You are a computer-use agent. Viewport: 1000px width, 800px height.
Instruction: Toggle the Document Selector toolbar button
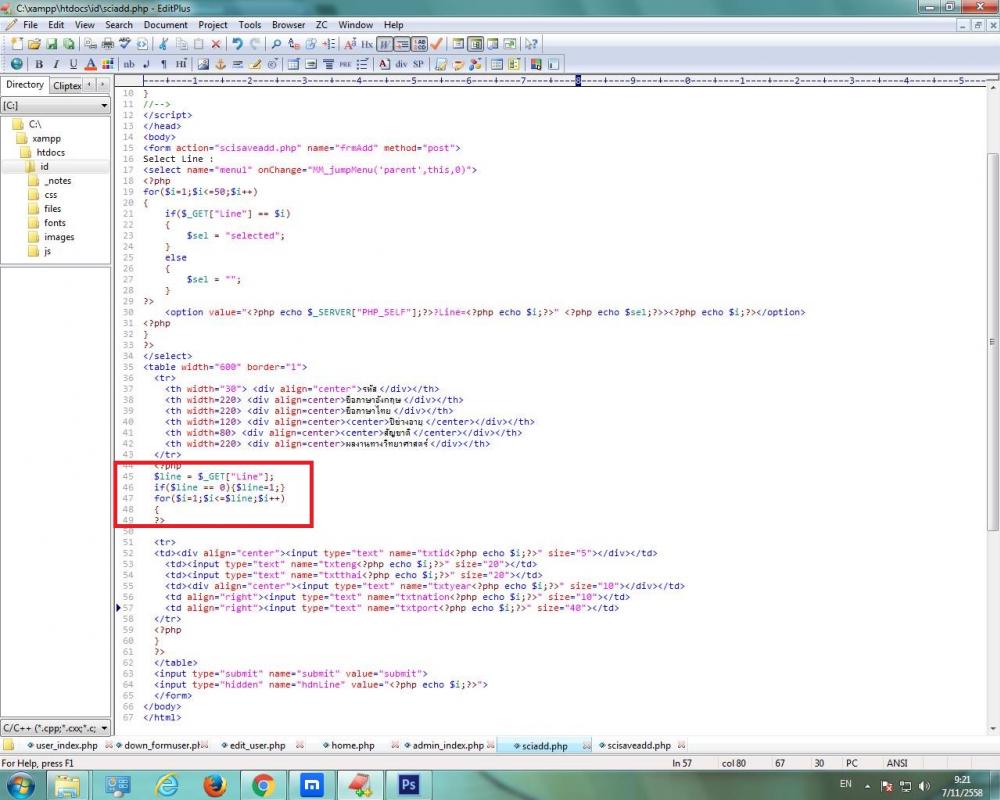click(x=458, y=44)
